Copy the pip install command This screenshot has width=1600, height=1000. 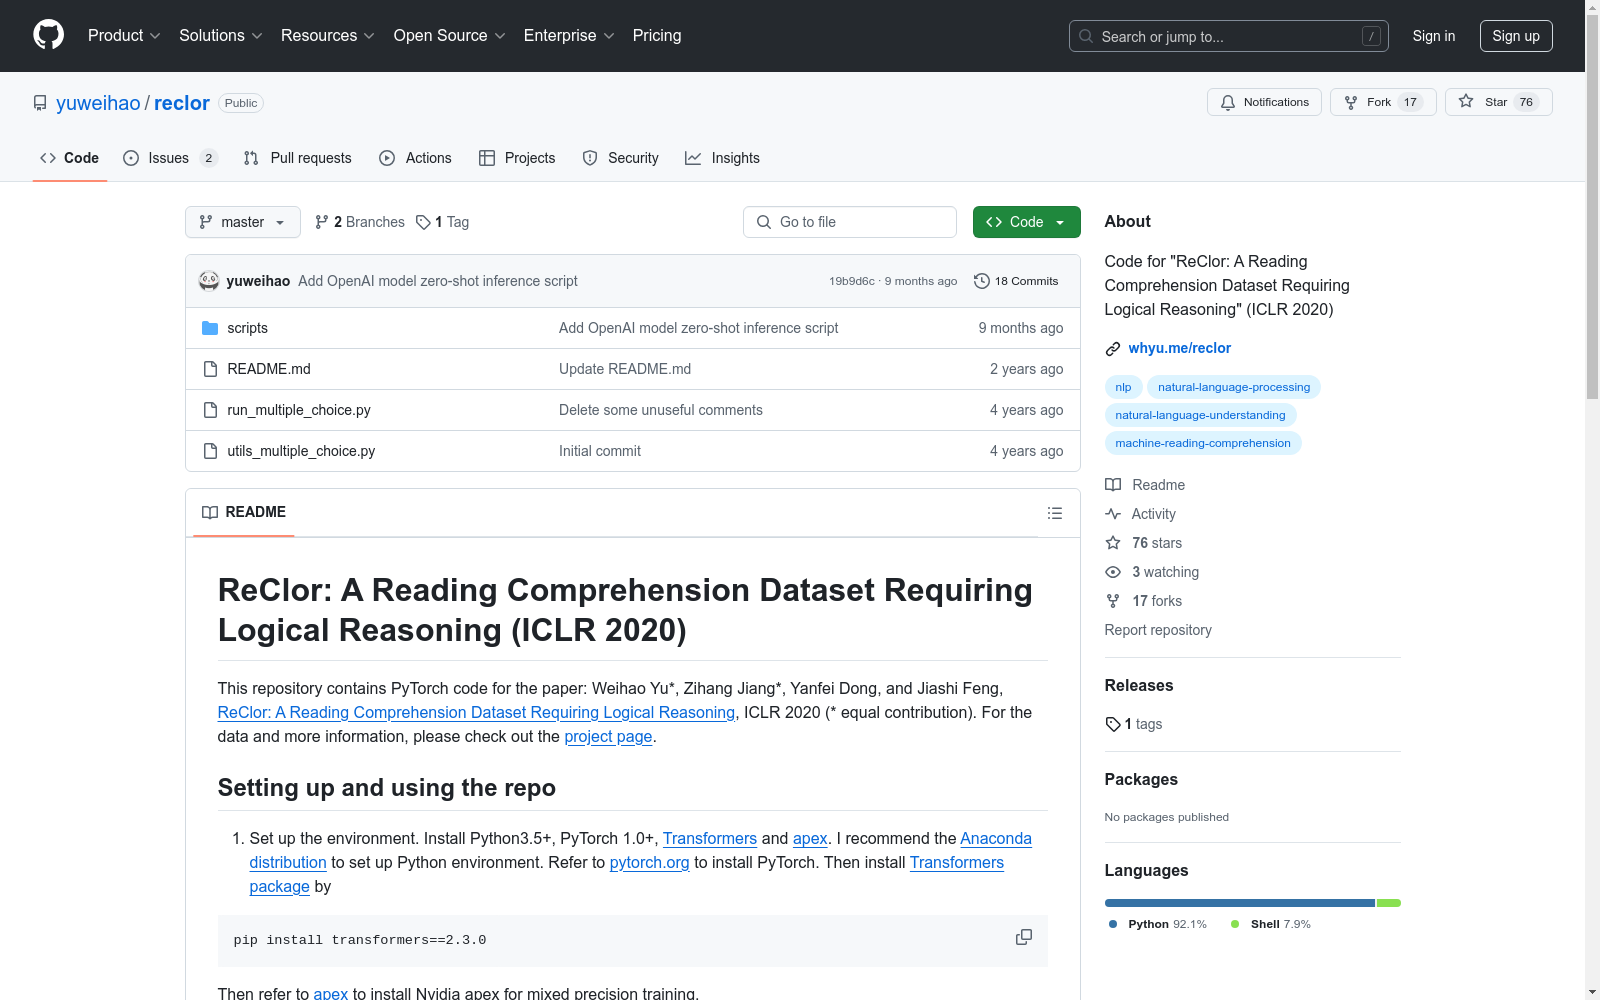(1024, 938)
